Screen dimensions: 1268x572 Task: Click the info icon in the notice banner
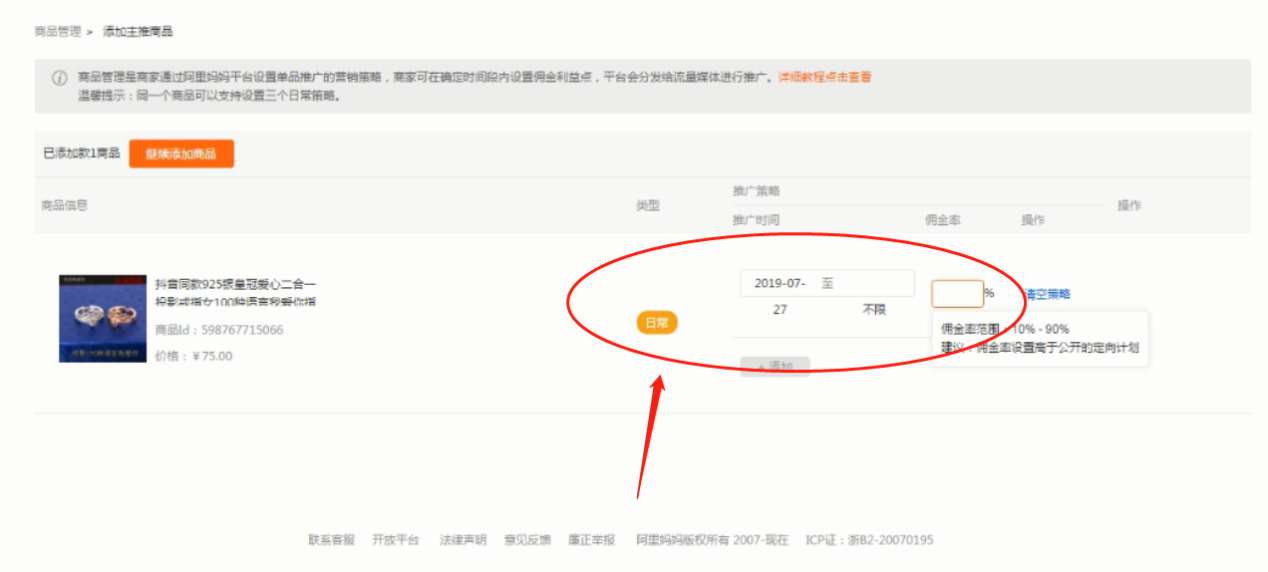[59, 78]
